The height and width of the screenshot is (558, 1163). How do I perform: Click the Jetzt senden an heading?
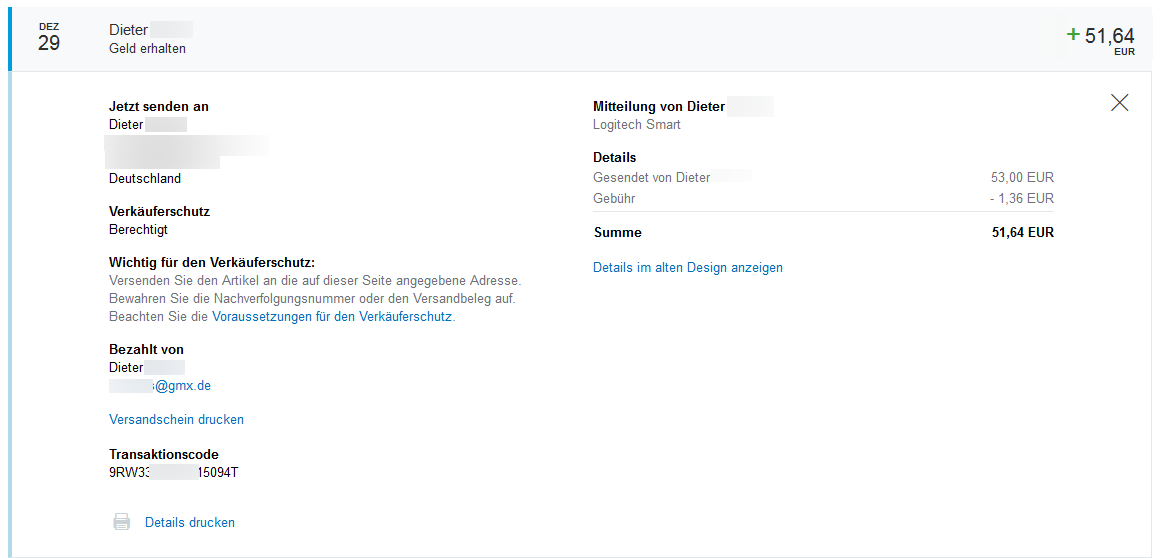coord(159,106)
